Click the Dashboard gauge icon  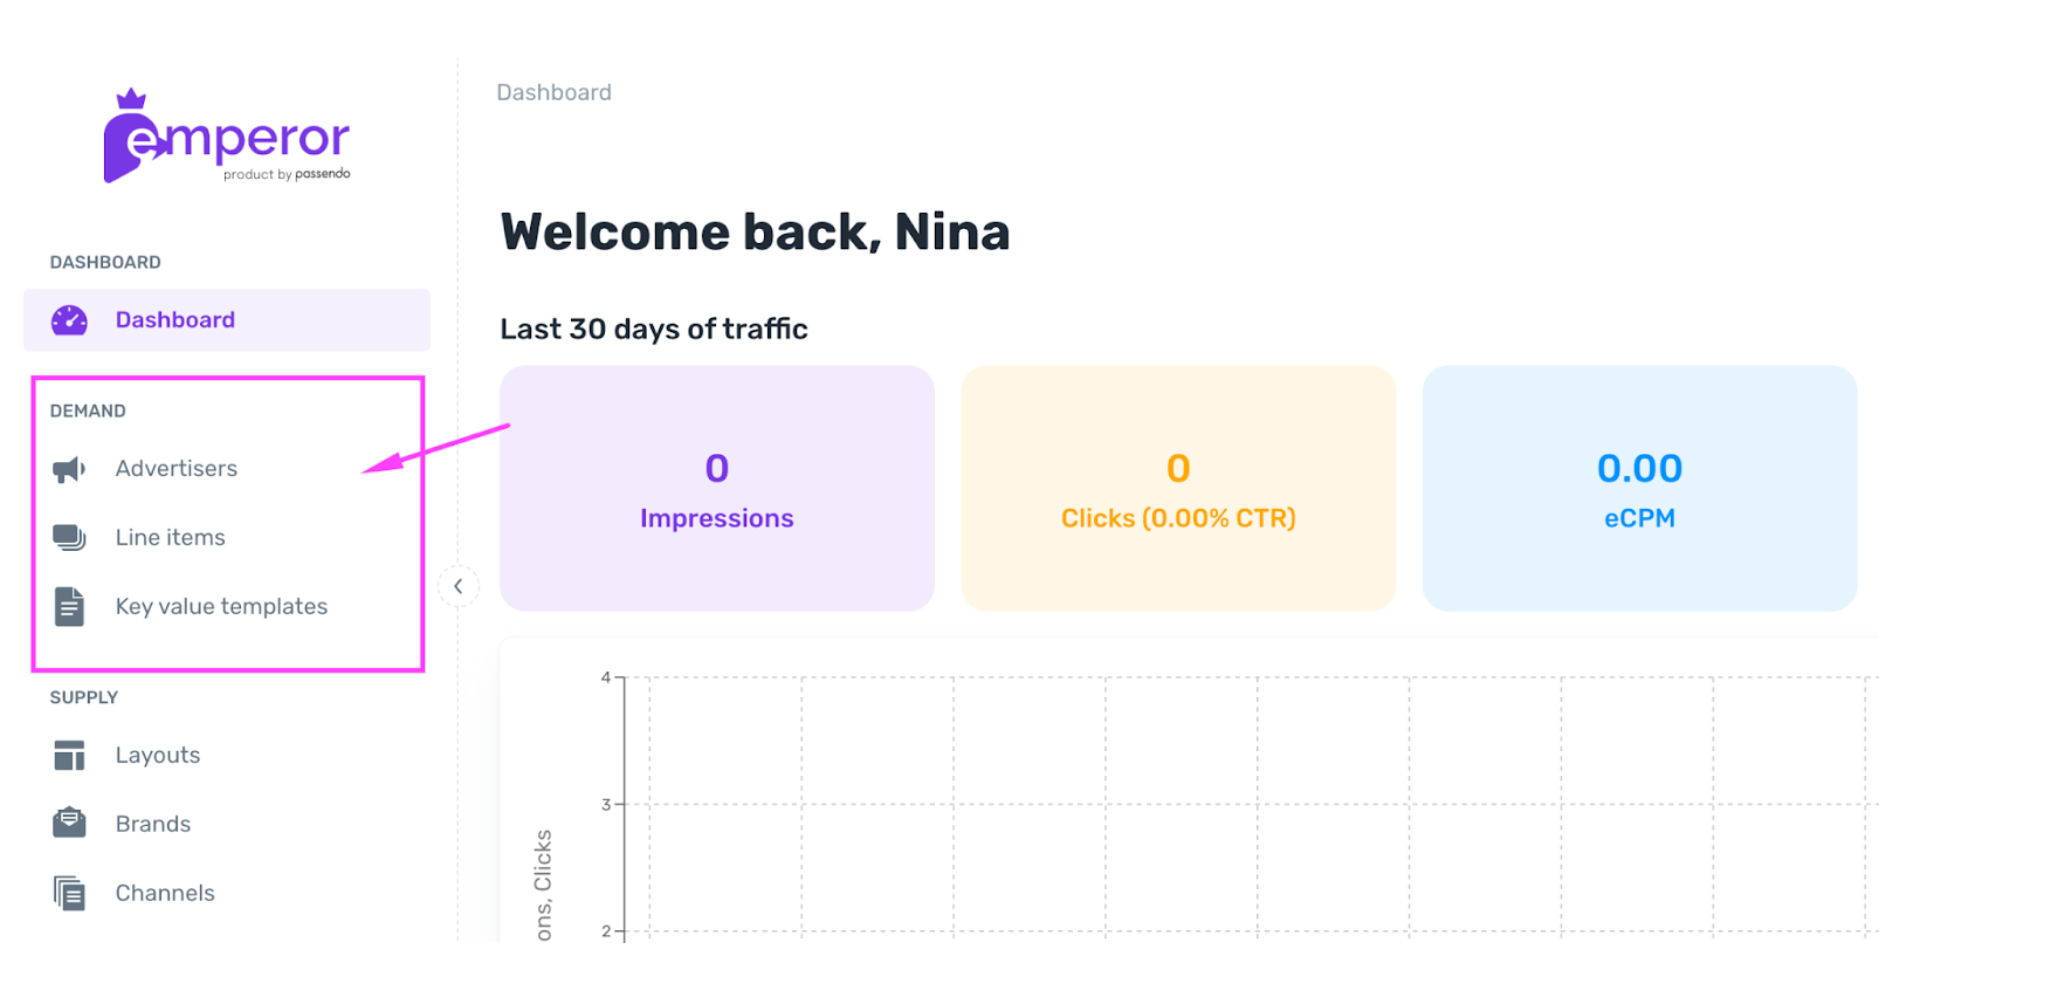[69, 320]
